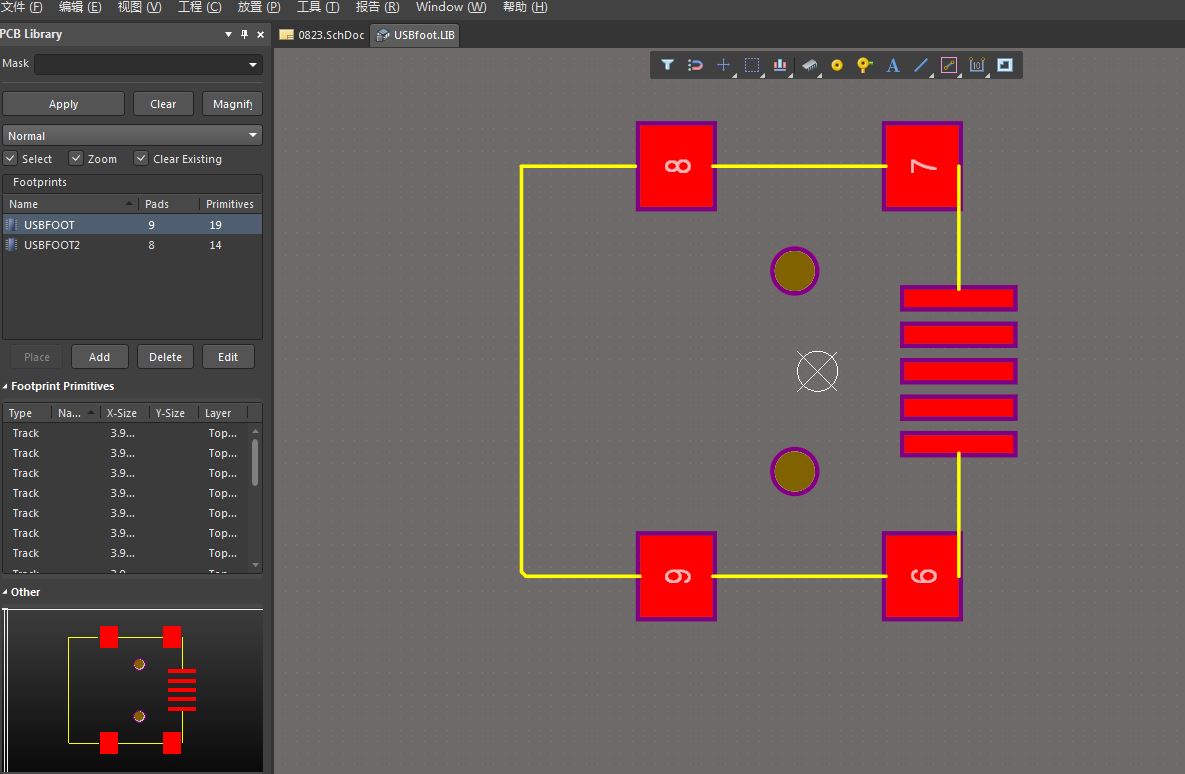Click the Place button
This screenshot has height=774, width=1185.
[x=37, y=357]
